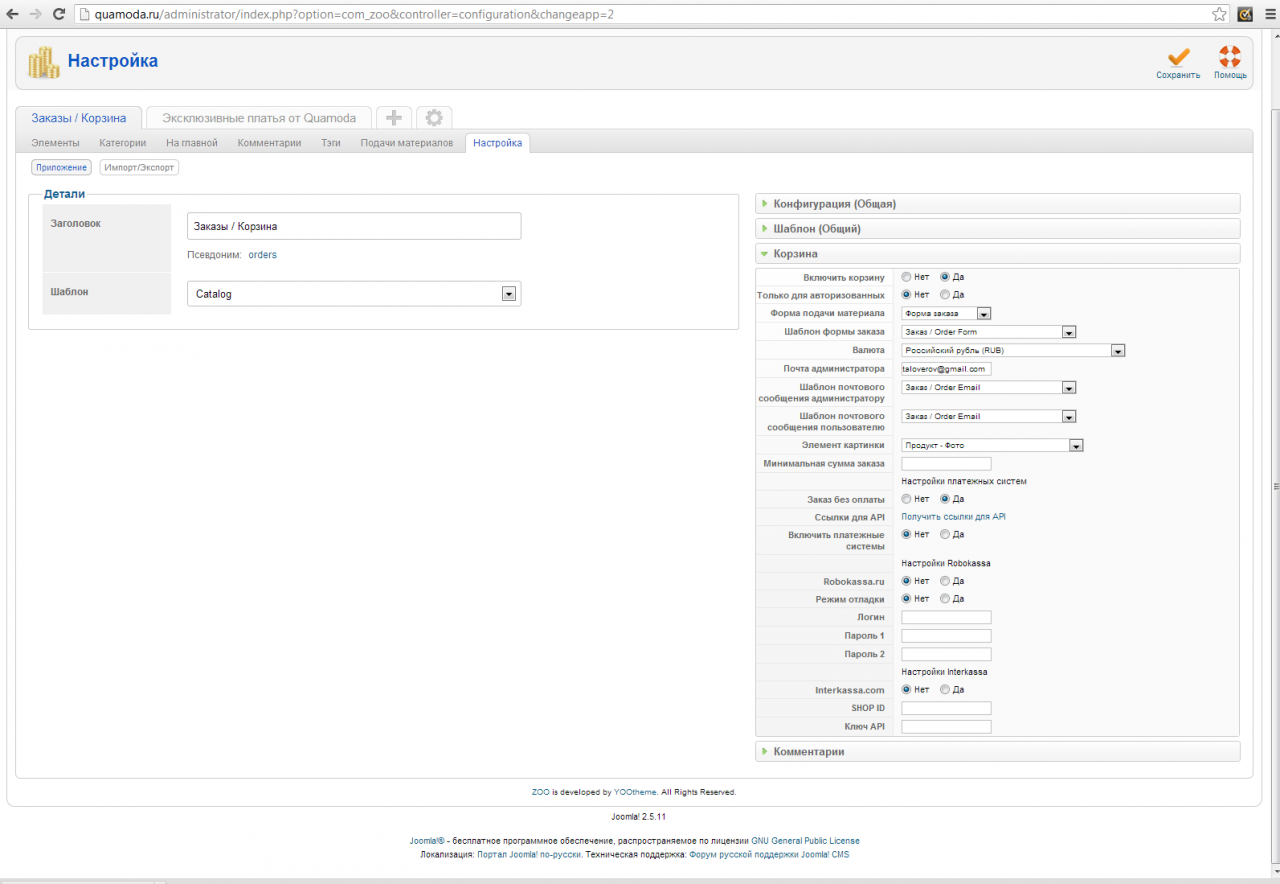This screenshot has width=1280, height=884.
Task: Open the Комментарии tab in top menu
Action: click(x=269, y=143)
